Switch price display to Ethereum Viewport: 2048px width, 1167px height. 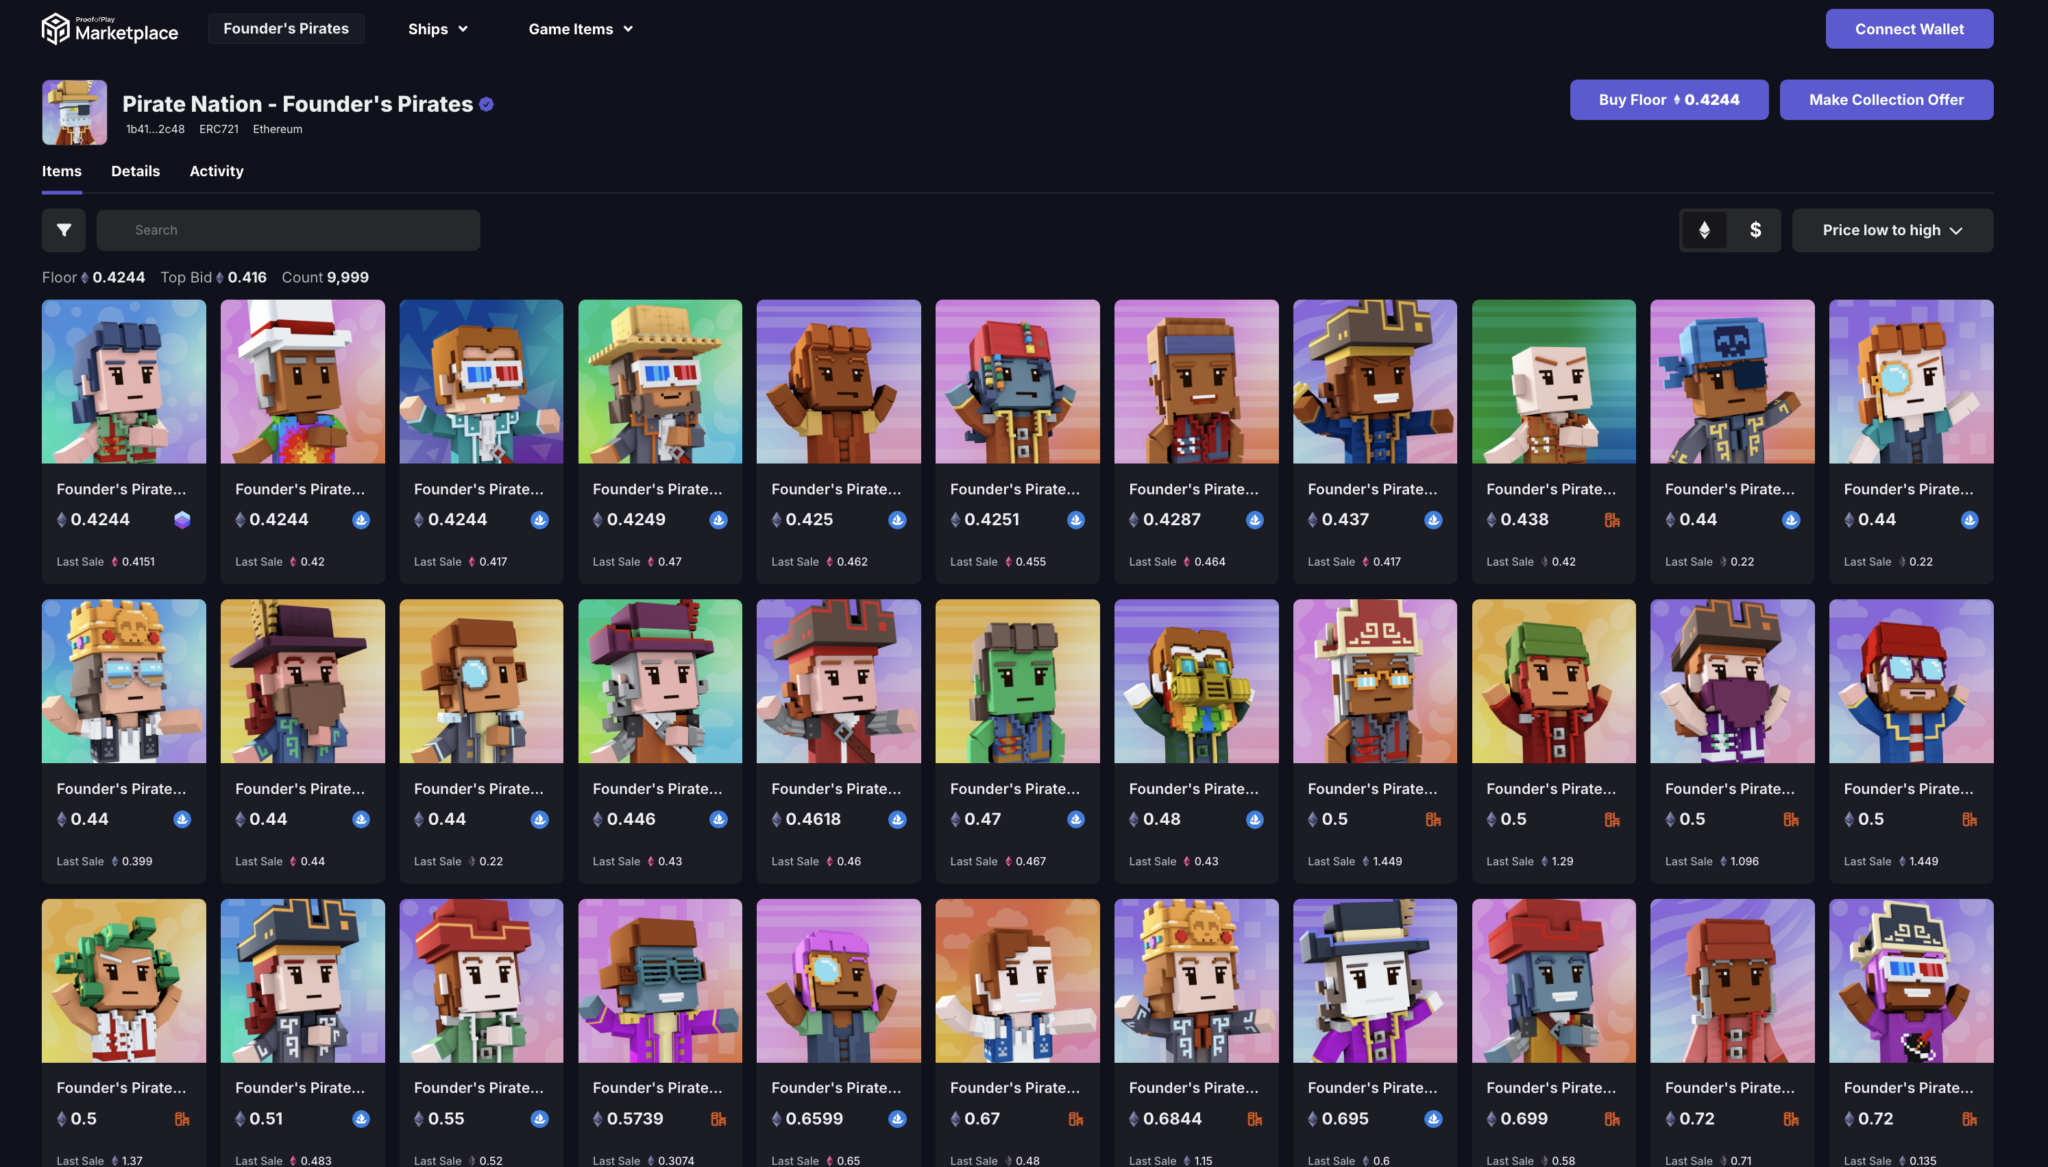(1704, 230)
